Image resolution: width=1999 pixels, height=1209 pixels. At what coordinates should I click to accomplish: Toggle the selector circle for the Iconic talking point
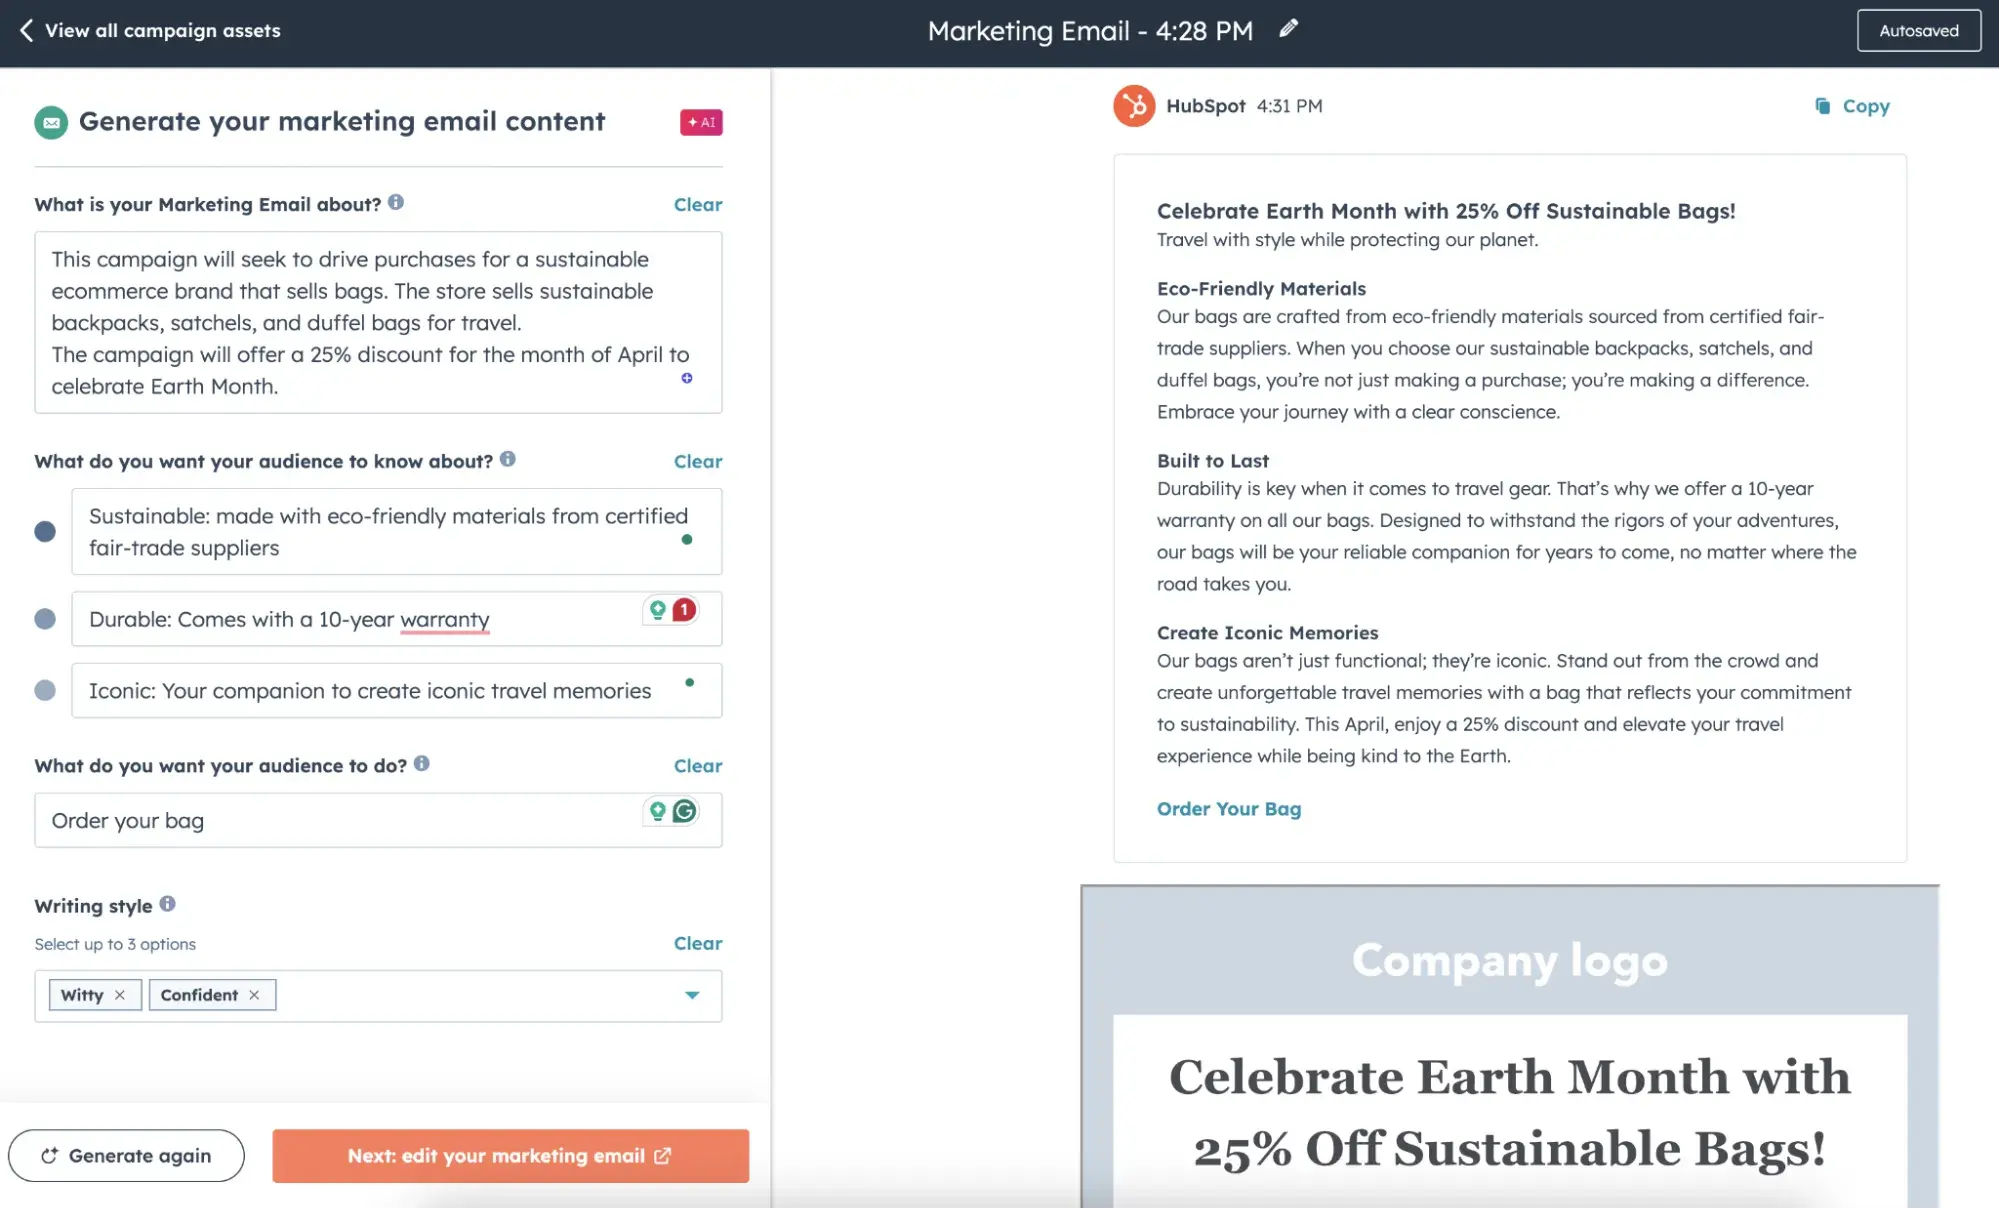point(45,690)
